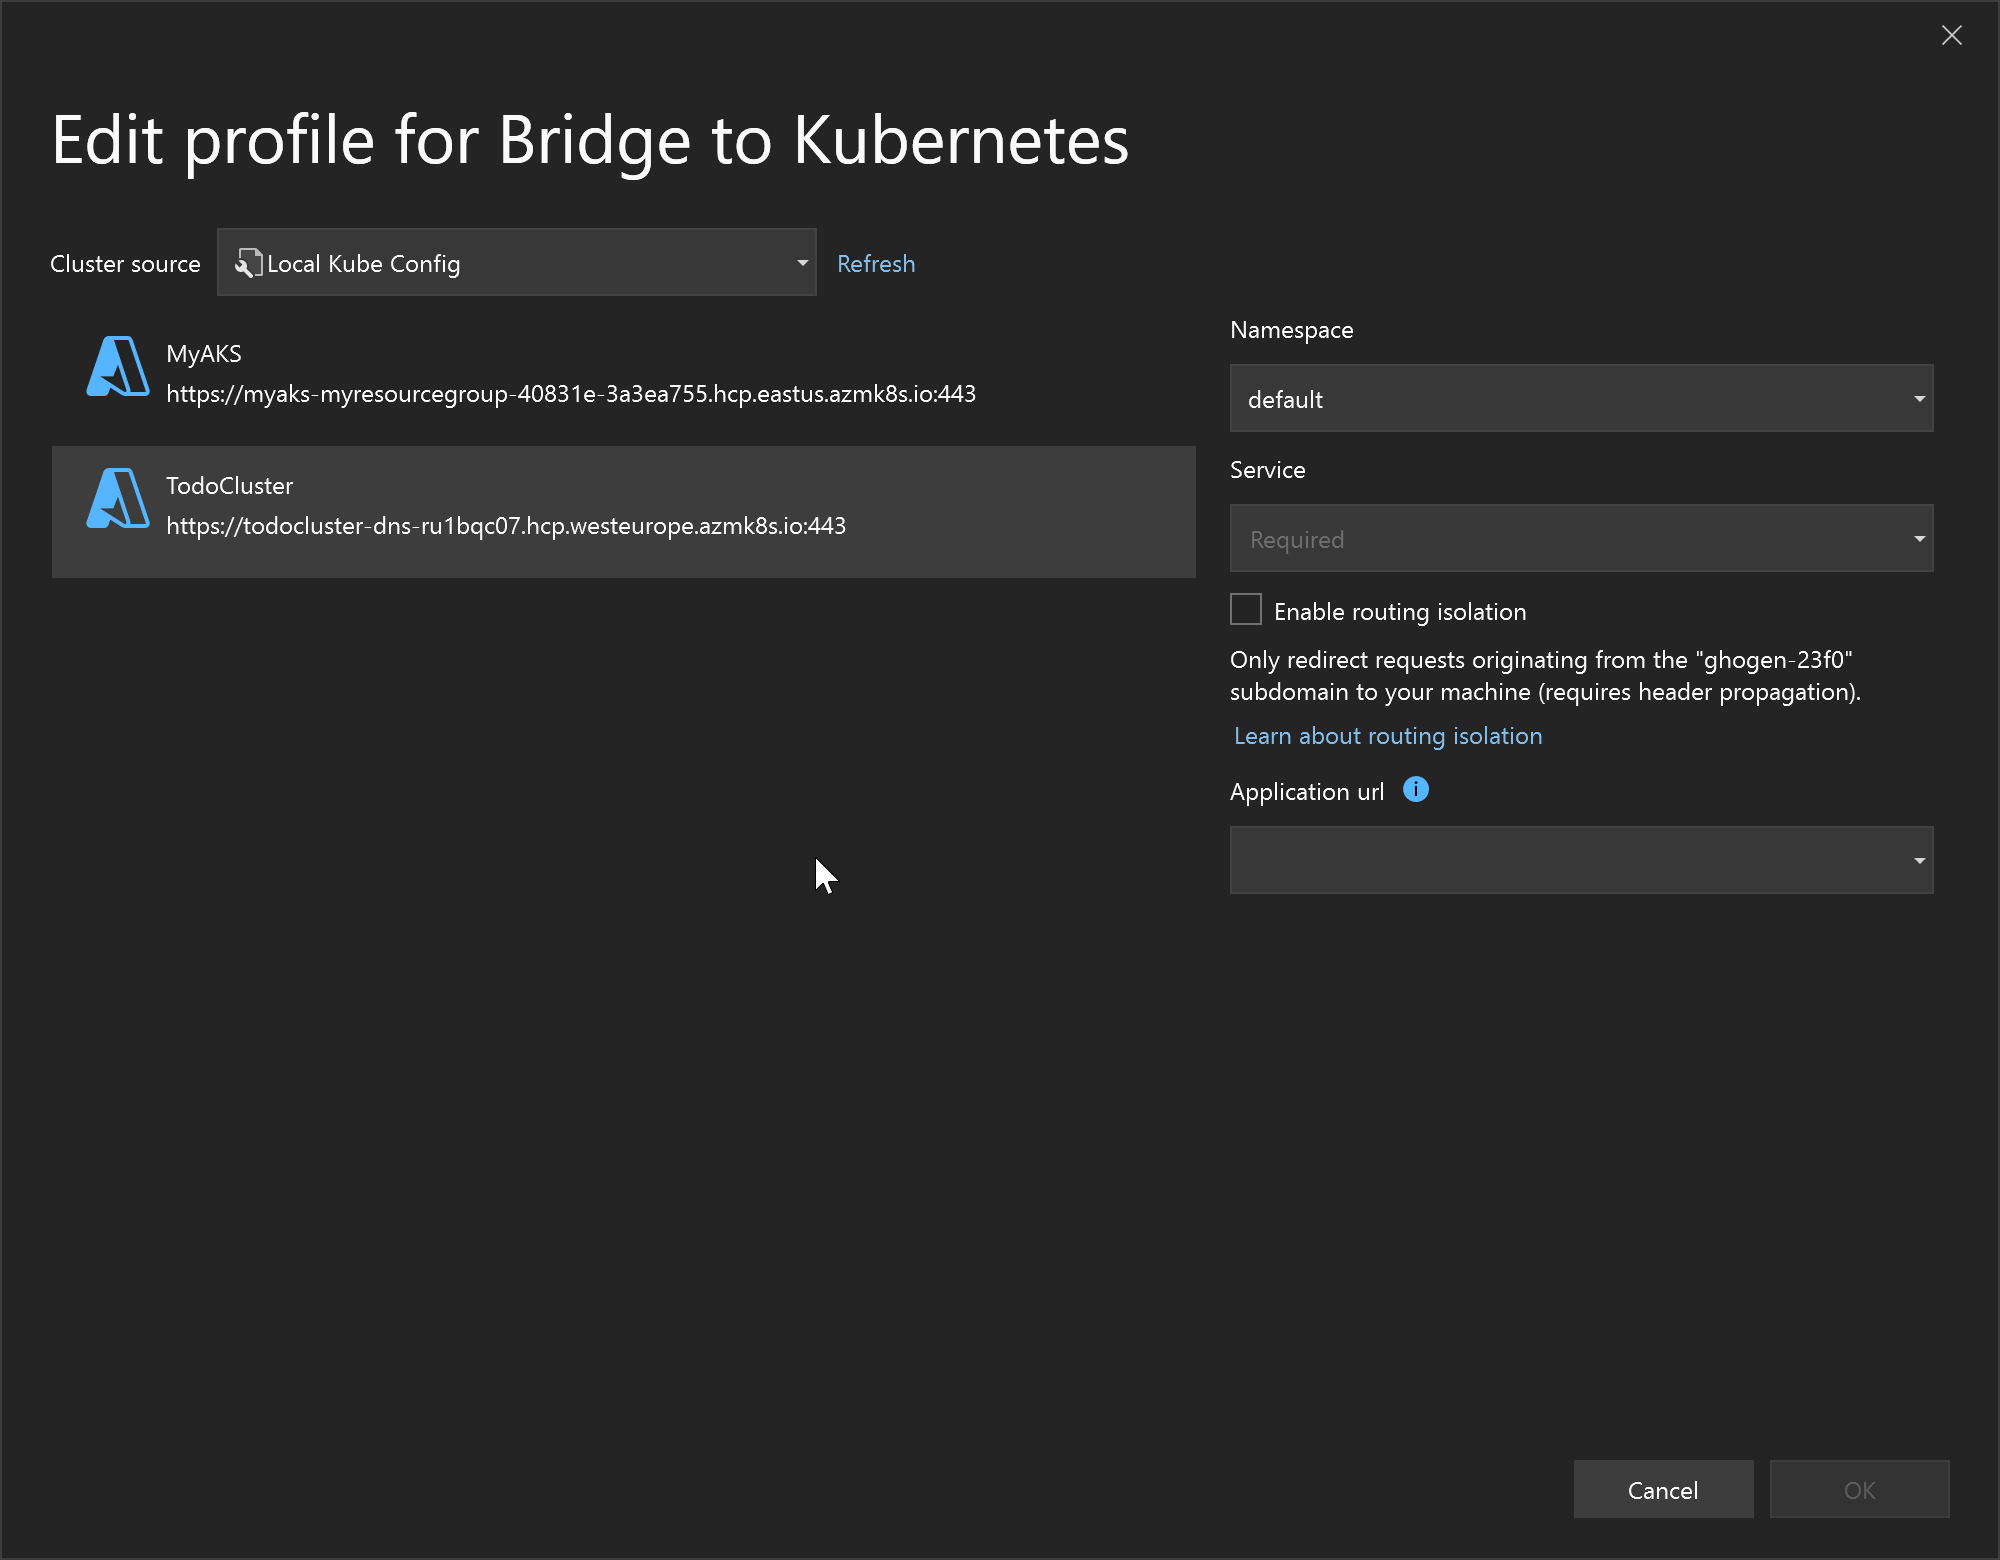Screen dimensions: 2000x1560
Task: Select MyAKS from the cluster list
Action: point(623,373)
